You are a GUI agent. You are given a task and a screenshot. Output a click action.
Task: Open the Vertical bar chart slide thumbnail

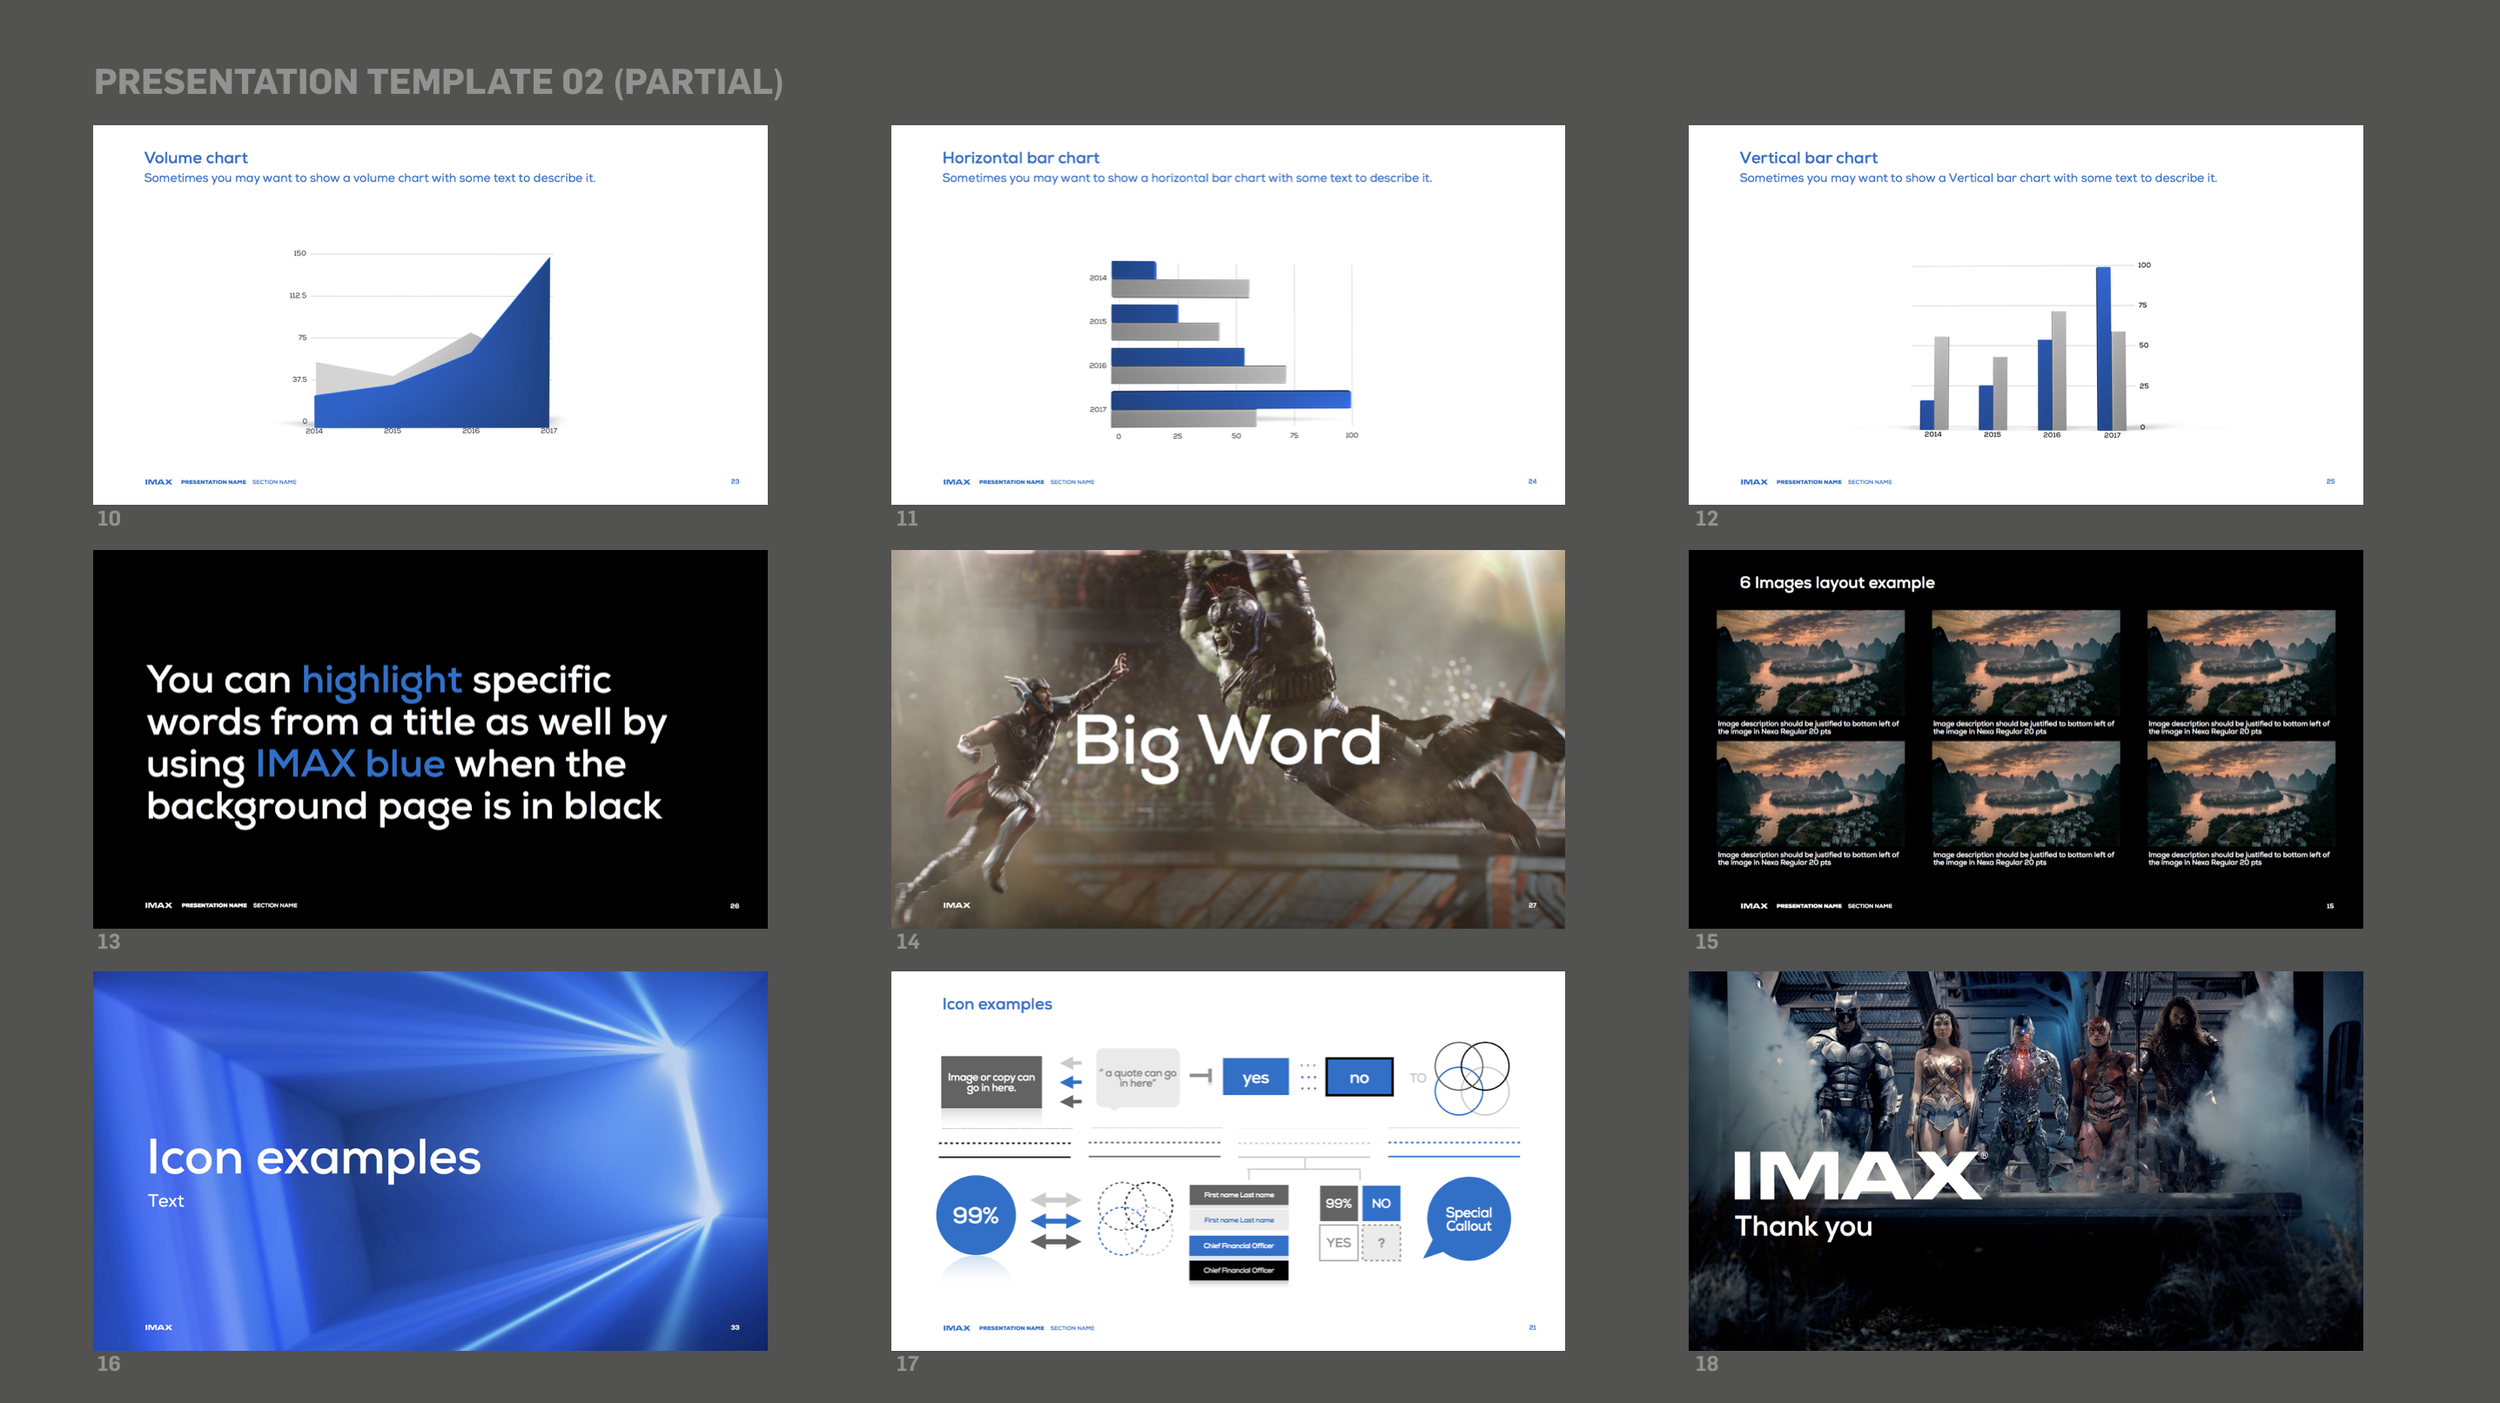point(2026,315)
